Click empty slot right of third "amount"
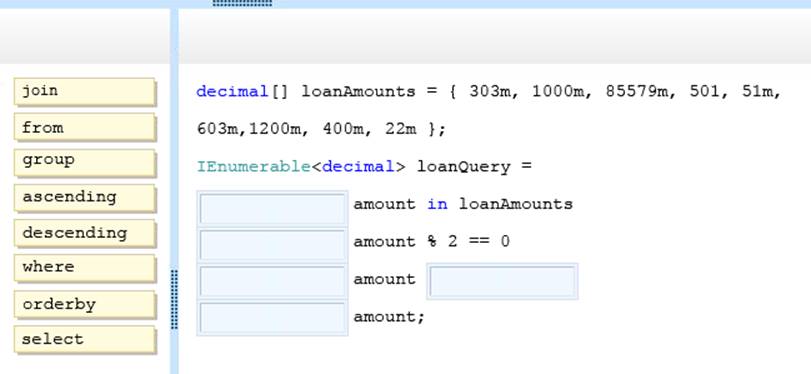Screen dimensions: 811x374 pos(502,281)
